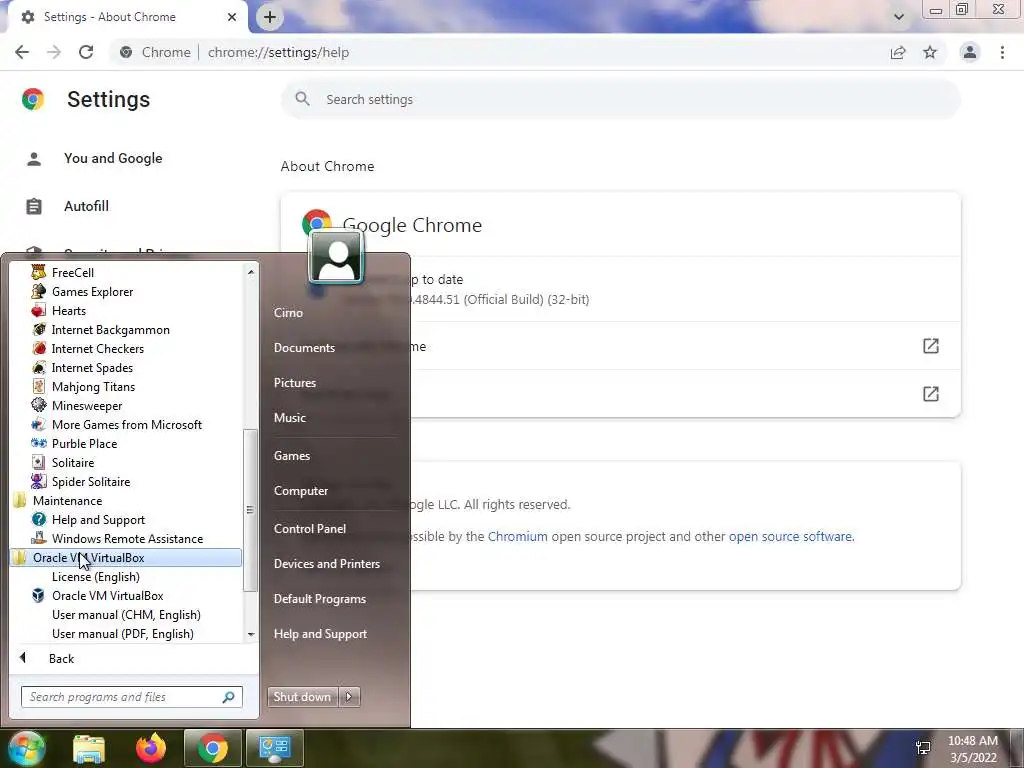The width and height of the screenshot is (1024, 768).
Task: Open Help and Support in right pane
Action: point(321,633)
